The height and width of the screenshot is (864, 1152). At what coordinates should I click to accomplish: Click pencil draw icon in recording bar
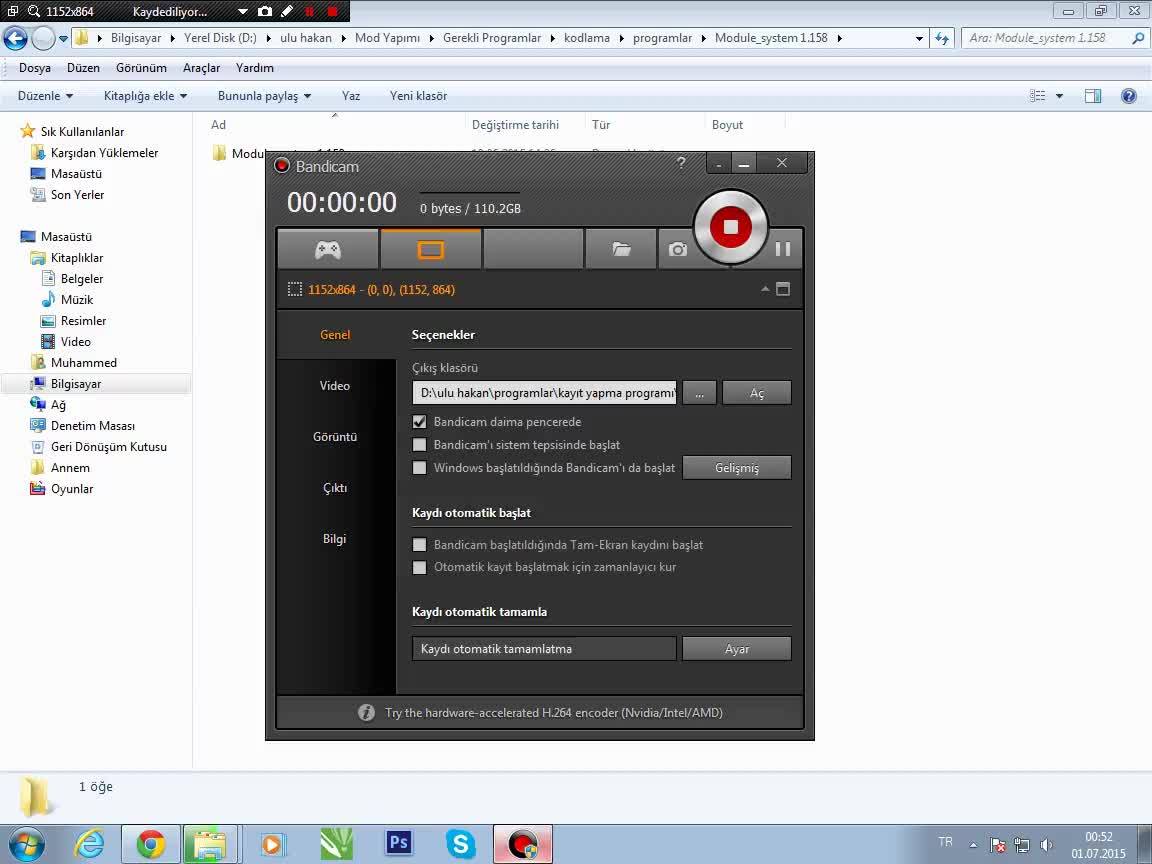[x=287, y=11]
